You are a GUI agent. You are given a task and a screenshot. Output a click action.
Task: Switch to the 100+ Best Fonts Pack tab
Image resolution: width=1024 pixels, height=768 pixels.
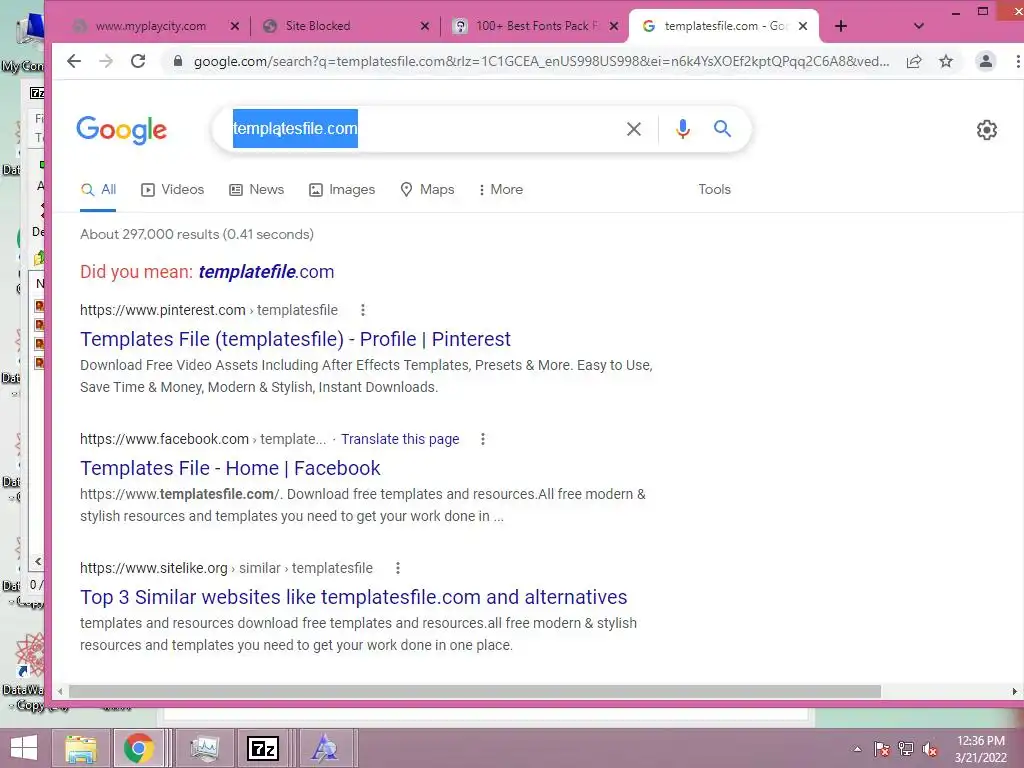tap(536, 26)
